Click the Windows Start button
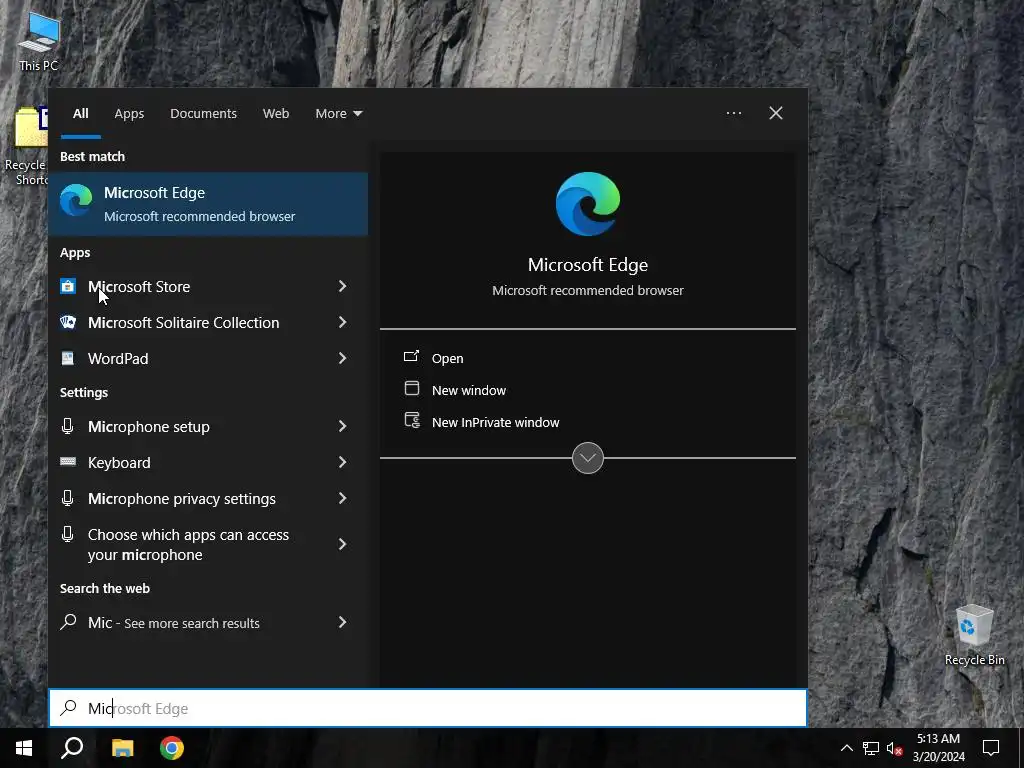Screen dimensions: 1024x768 [x=24, y=748]
